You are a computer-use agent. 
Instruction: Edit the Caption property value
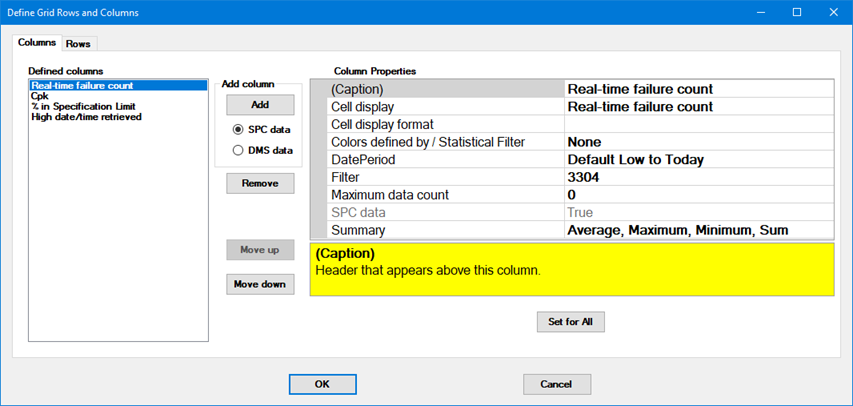(x=696, y=89)
